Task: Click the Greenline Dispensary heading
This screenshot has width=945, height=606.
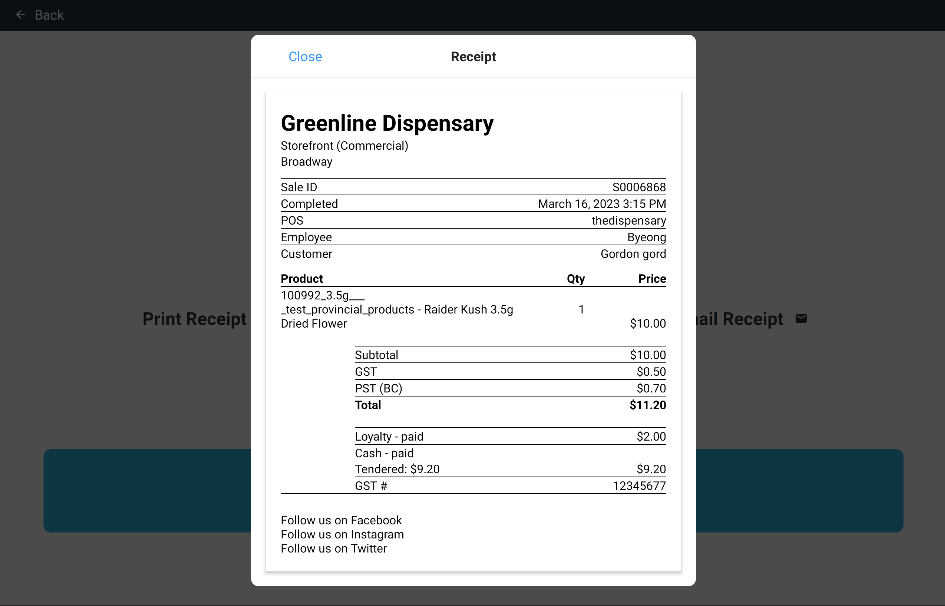Action: point(387,124)
